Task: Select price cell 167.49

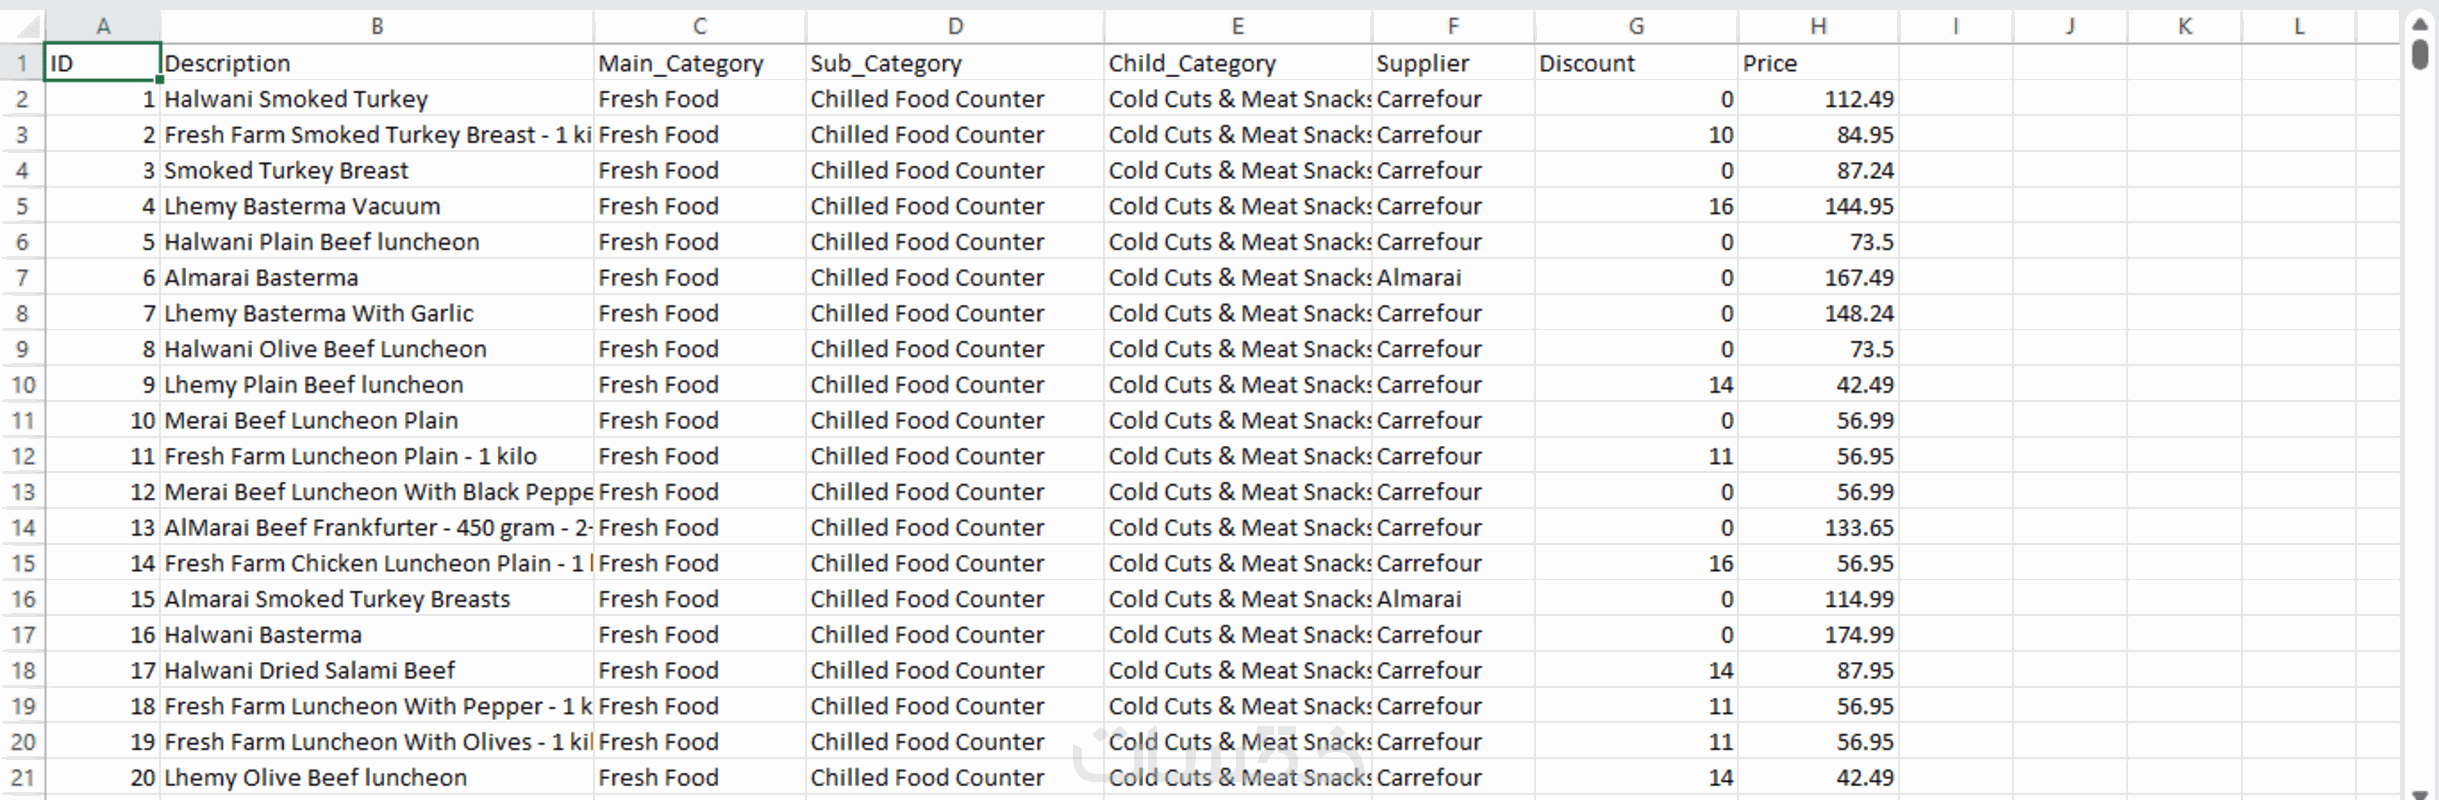Action: (1818, 278)
